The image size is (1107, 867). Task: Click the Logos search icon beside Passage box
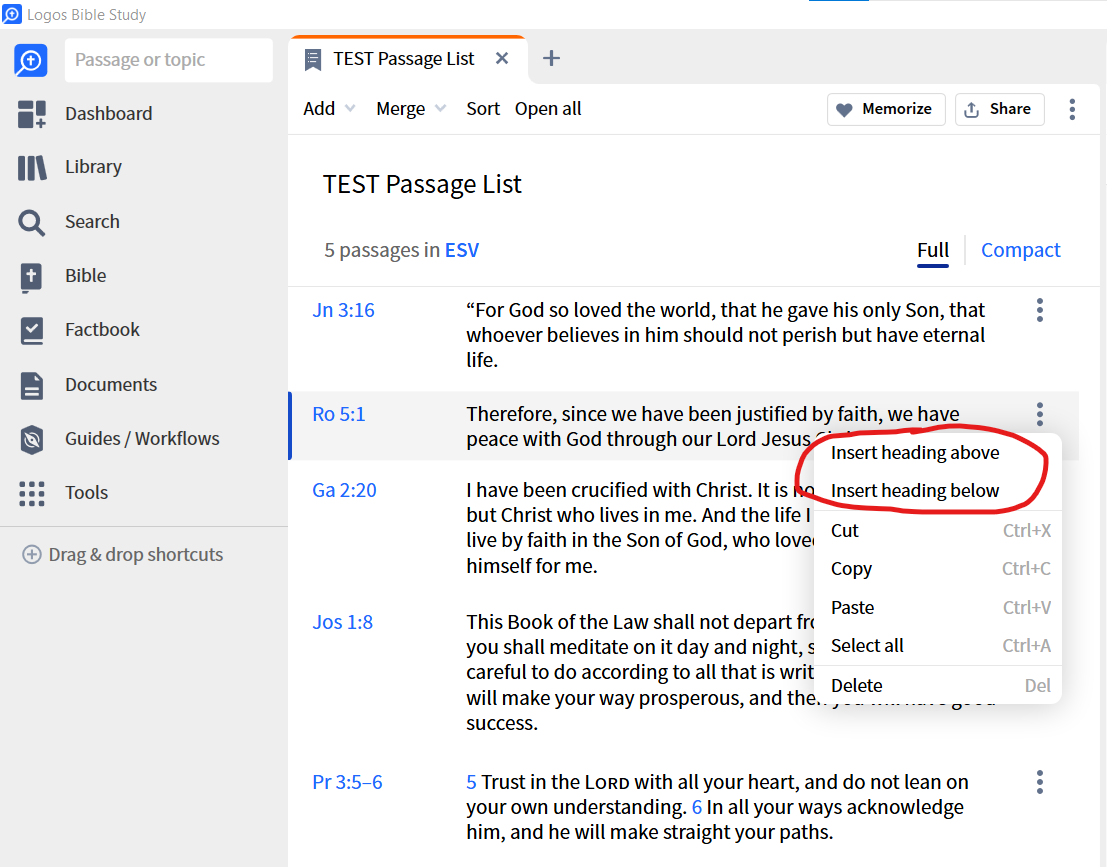(31, 61)
